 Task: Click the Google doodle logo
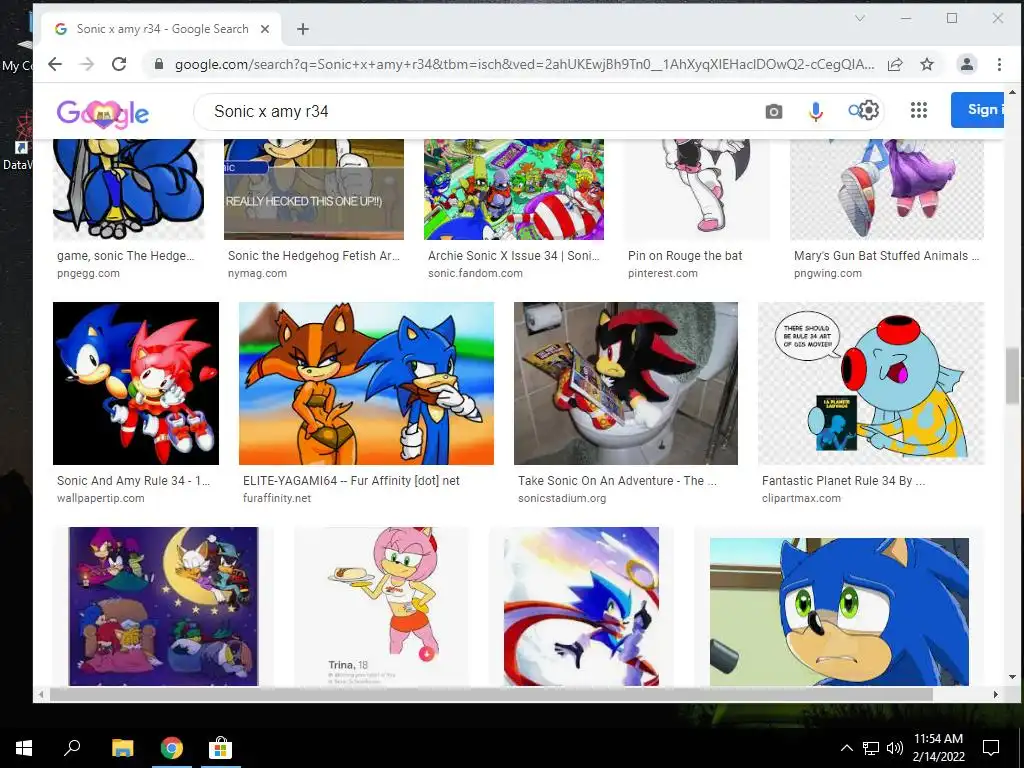pyautogui.click(x=103, y=113)
